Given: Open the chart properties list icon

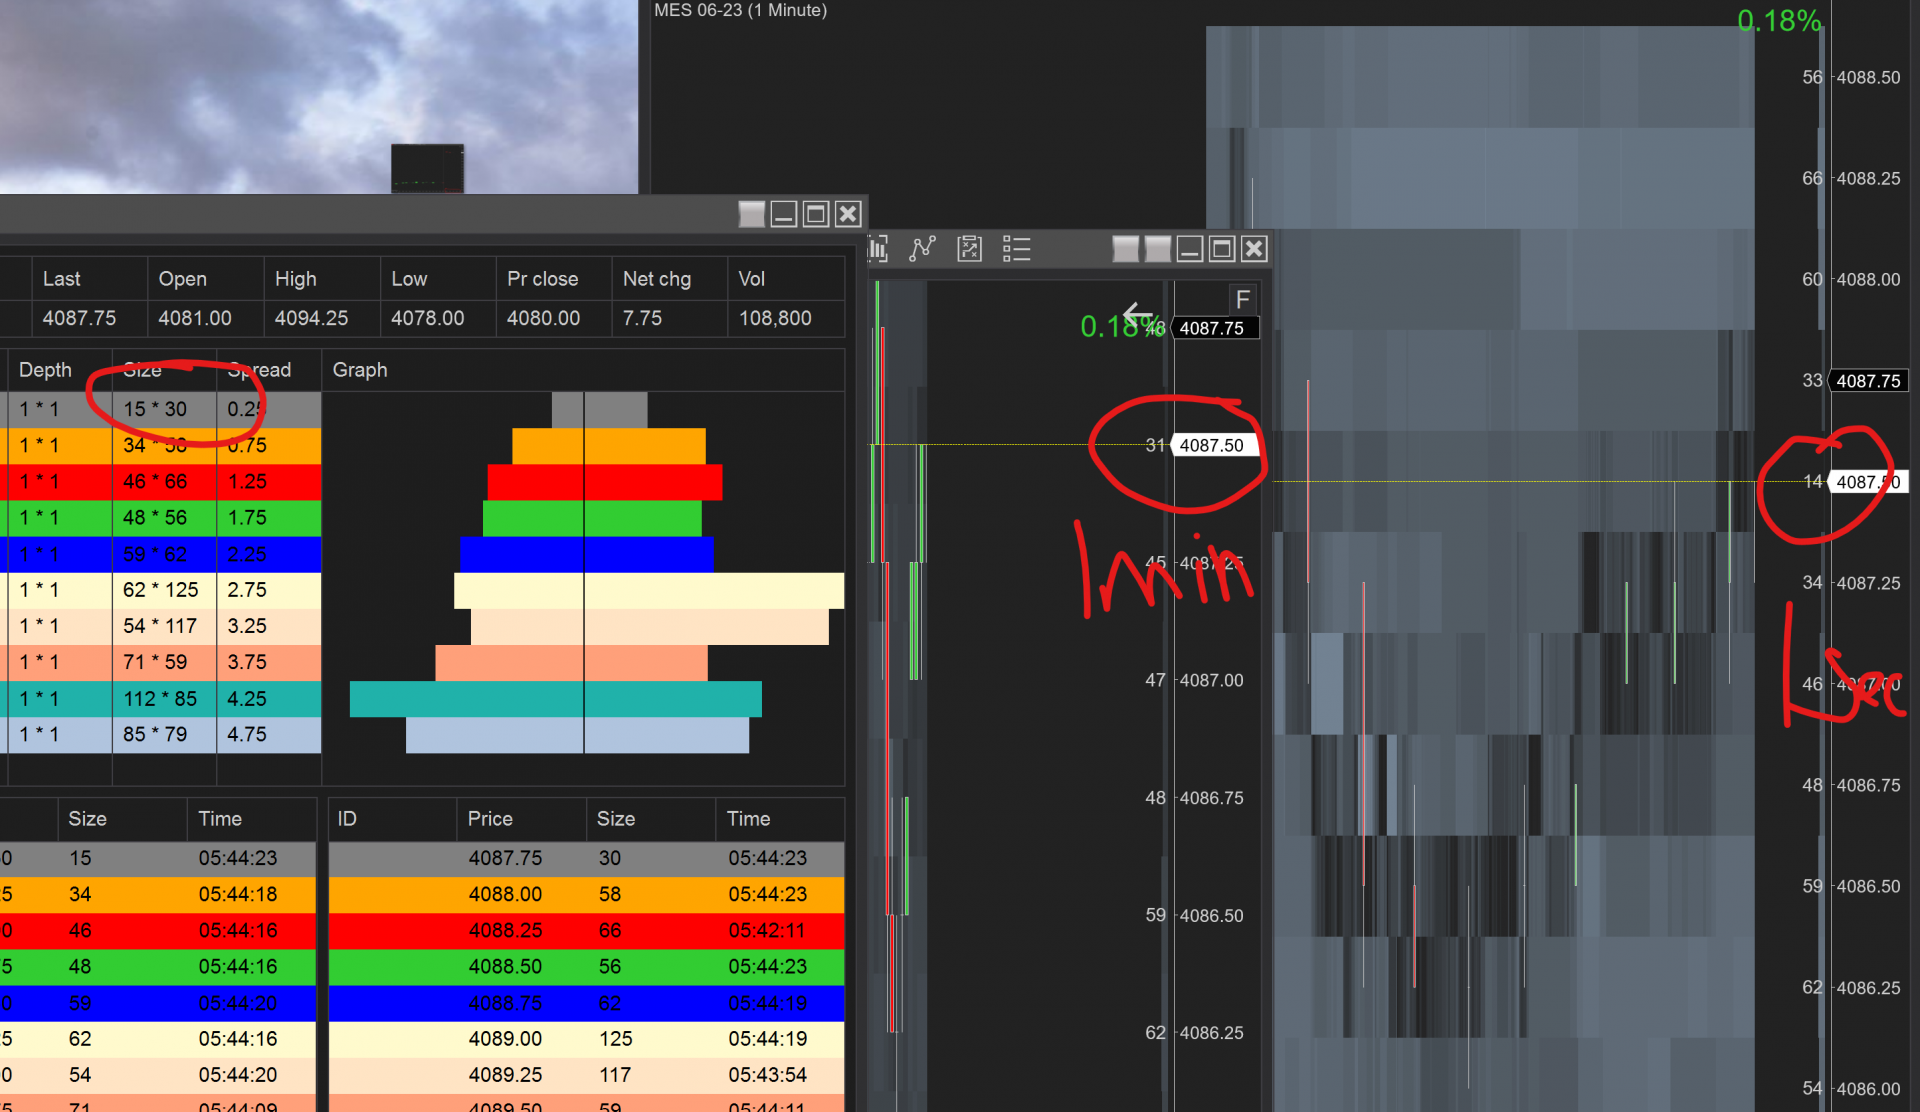Looking at the screenshot, I should [x=1016, y=248].
